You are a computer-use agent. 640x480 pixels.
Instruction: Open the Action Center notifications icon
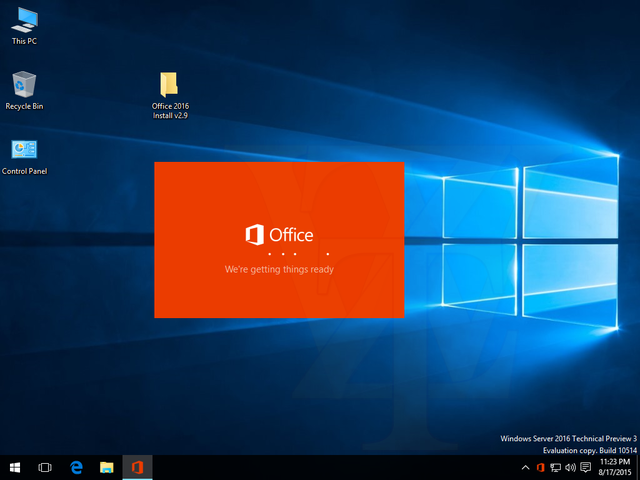586,468
